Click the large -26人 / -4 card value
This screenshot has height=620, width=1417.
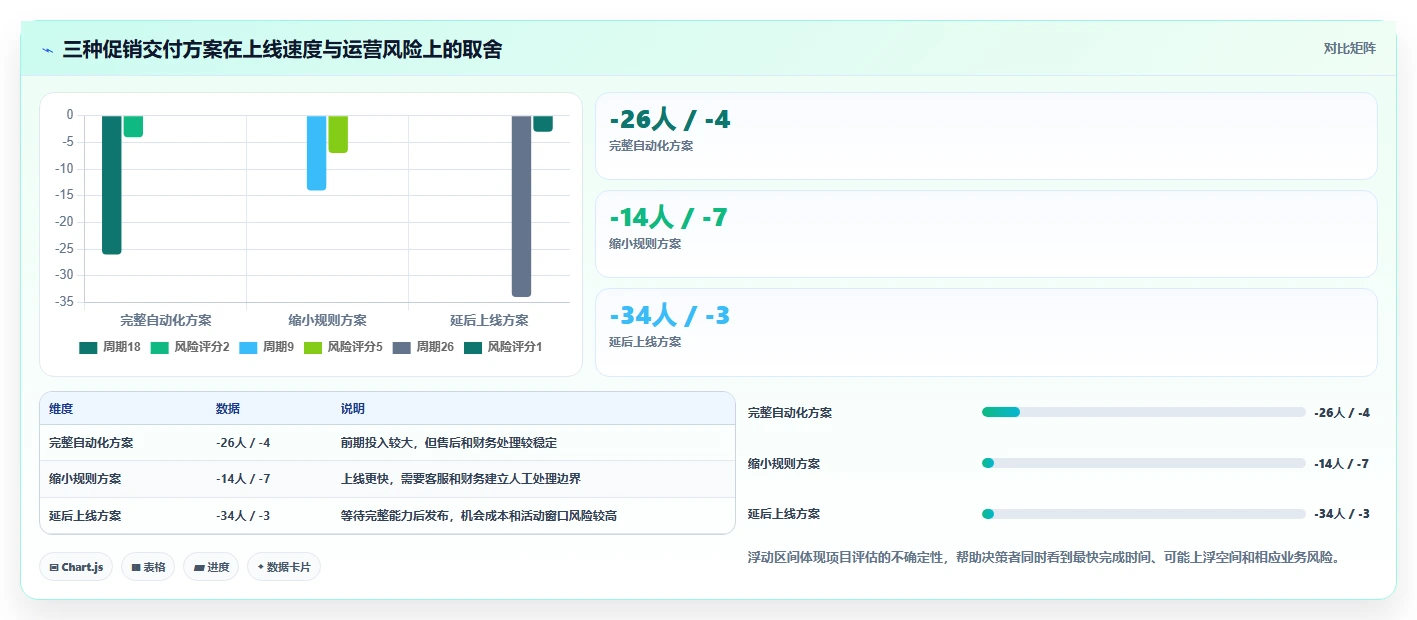coord(670,120)
